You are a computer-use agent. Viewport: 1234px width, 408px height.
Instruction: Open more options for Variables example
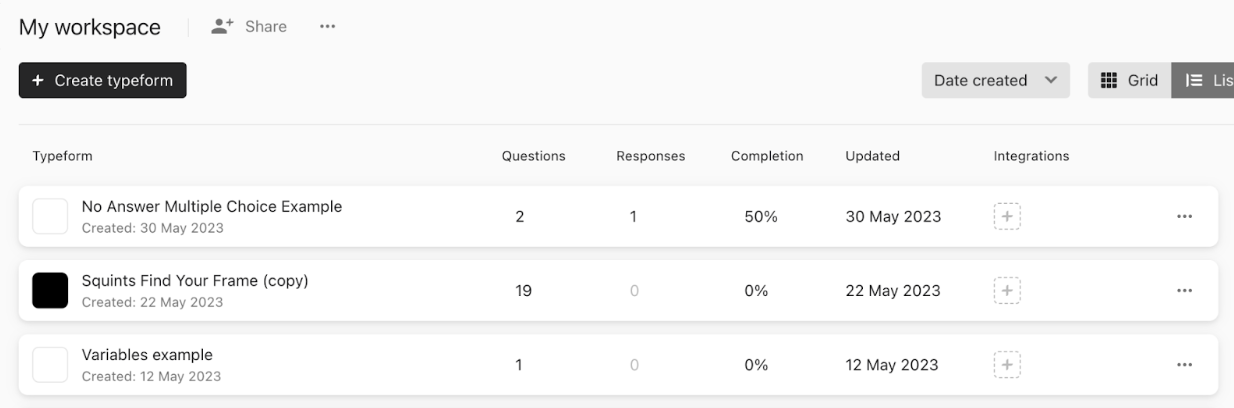tap(1185, 365)
